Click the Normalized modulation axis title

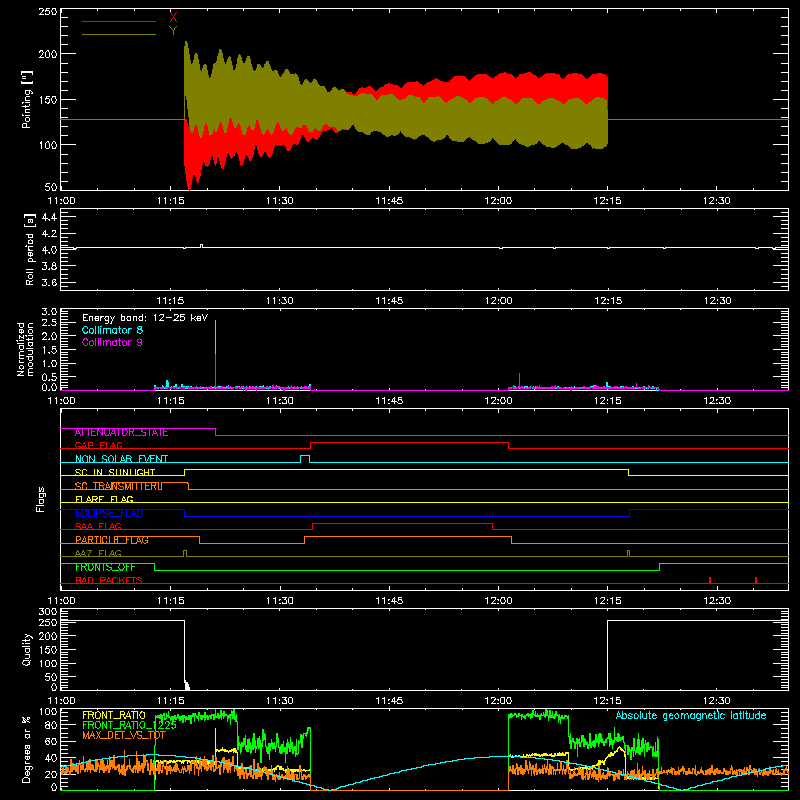point(25,349)
